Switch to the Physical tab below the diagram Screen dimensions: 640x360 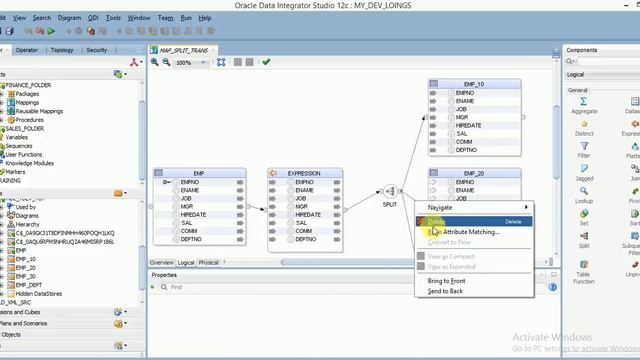click(x=209, y=262)
